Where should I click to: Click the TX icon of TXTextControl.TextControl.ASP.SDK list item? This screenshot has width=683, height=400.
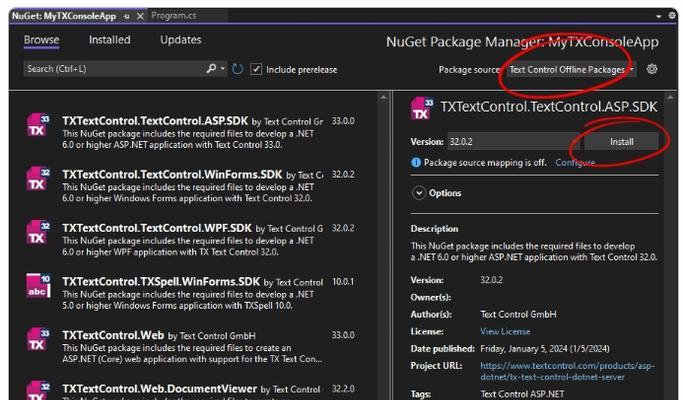(x=38, y=125)
